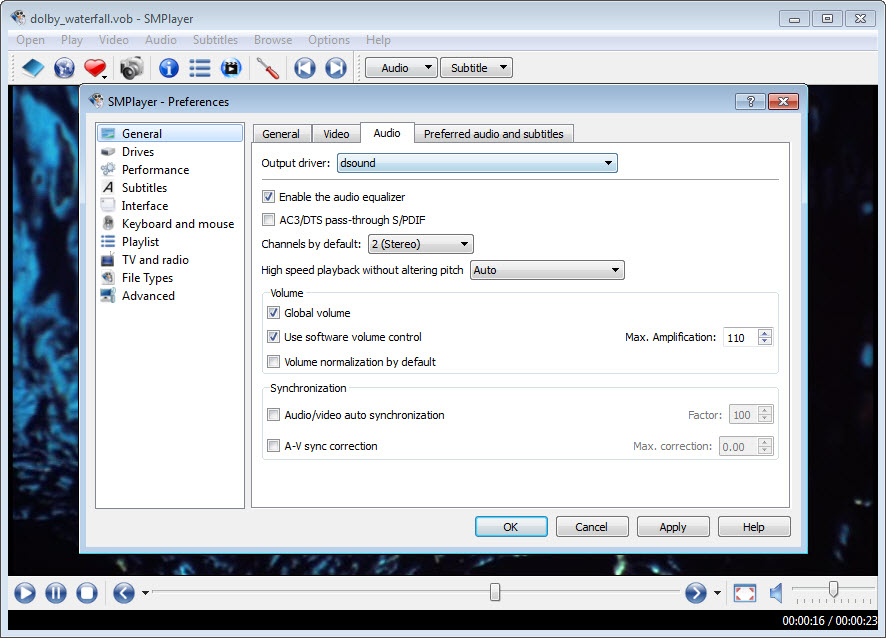The height and width of the screenshot is (638, 886).
Task: Open Keyboard and mouse section
Action: tap(170, 224)
